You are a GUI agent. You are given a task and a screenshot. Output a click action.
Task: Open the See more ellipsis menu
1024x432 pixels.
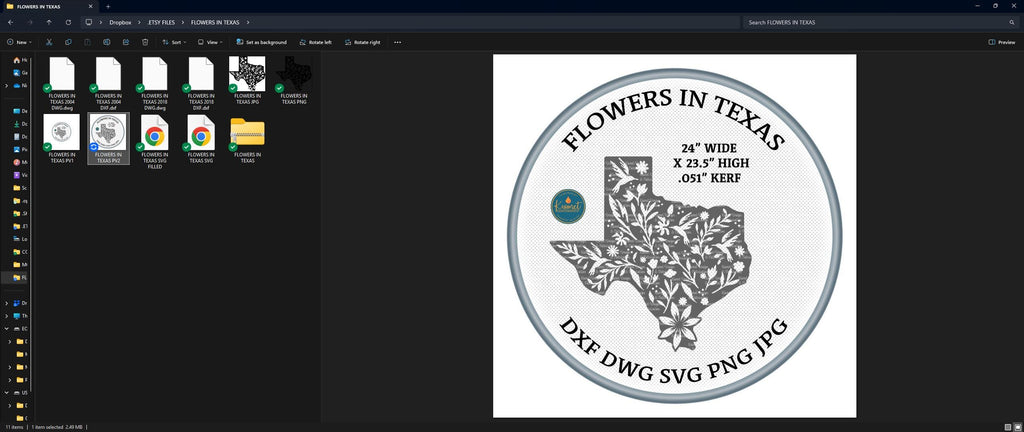[398, 42]
